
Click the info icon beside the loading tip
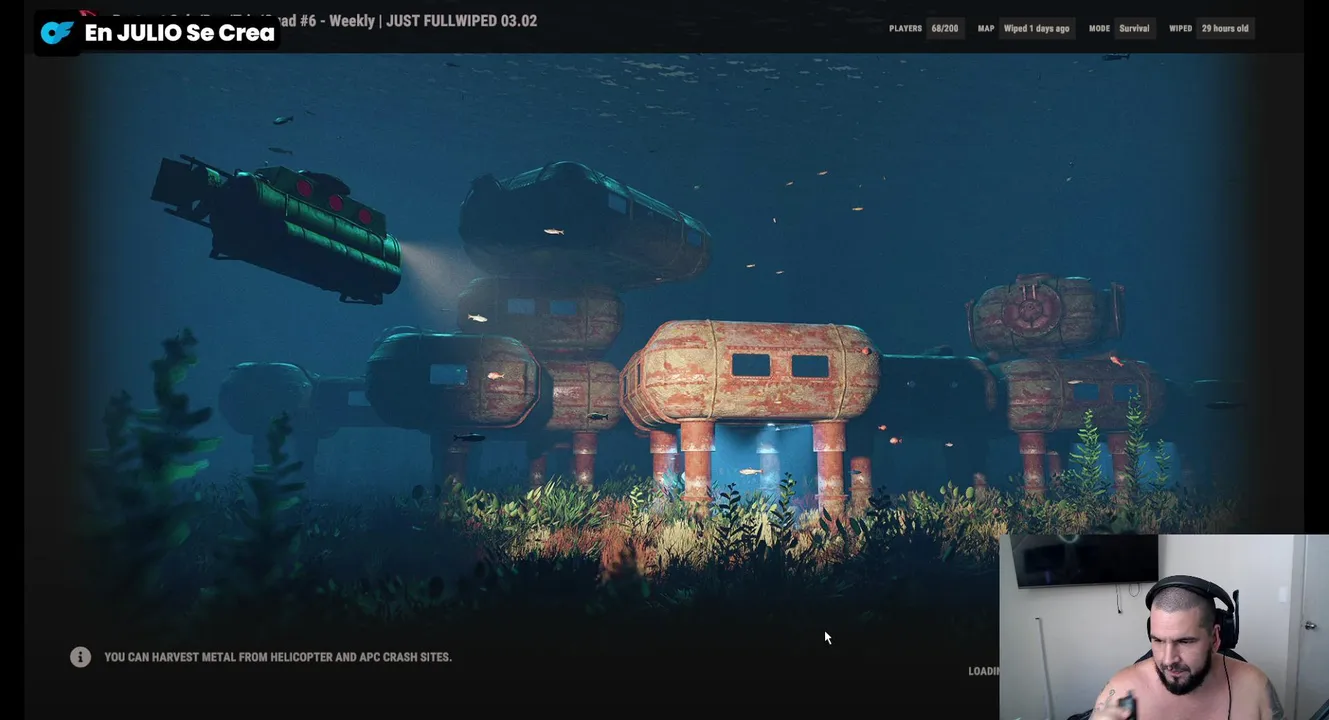pos(80,657)
